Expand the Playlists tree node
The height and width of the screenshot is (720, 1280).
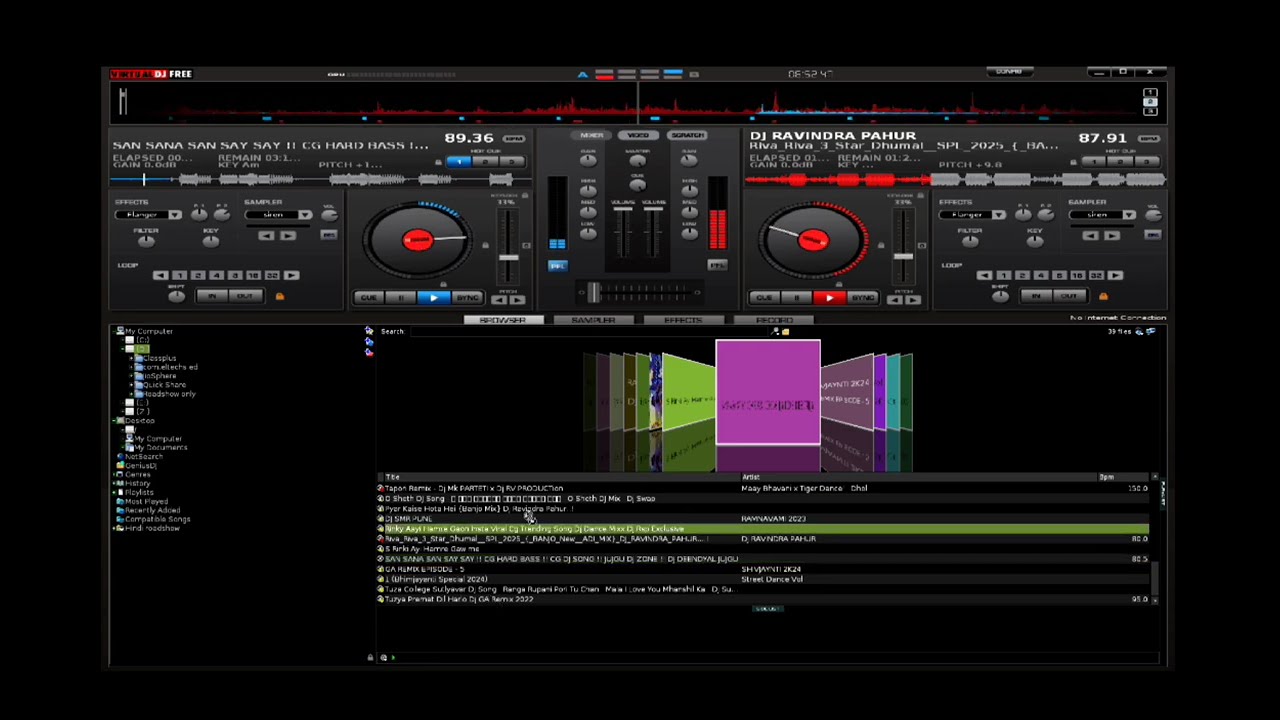point(113,493)
